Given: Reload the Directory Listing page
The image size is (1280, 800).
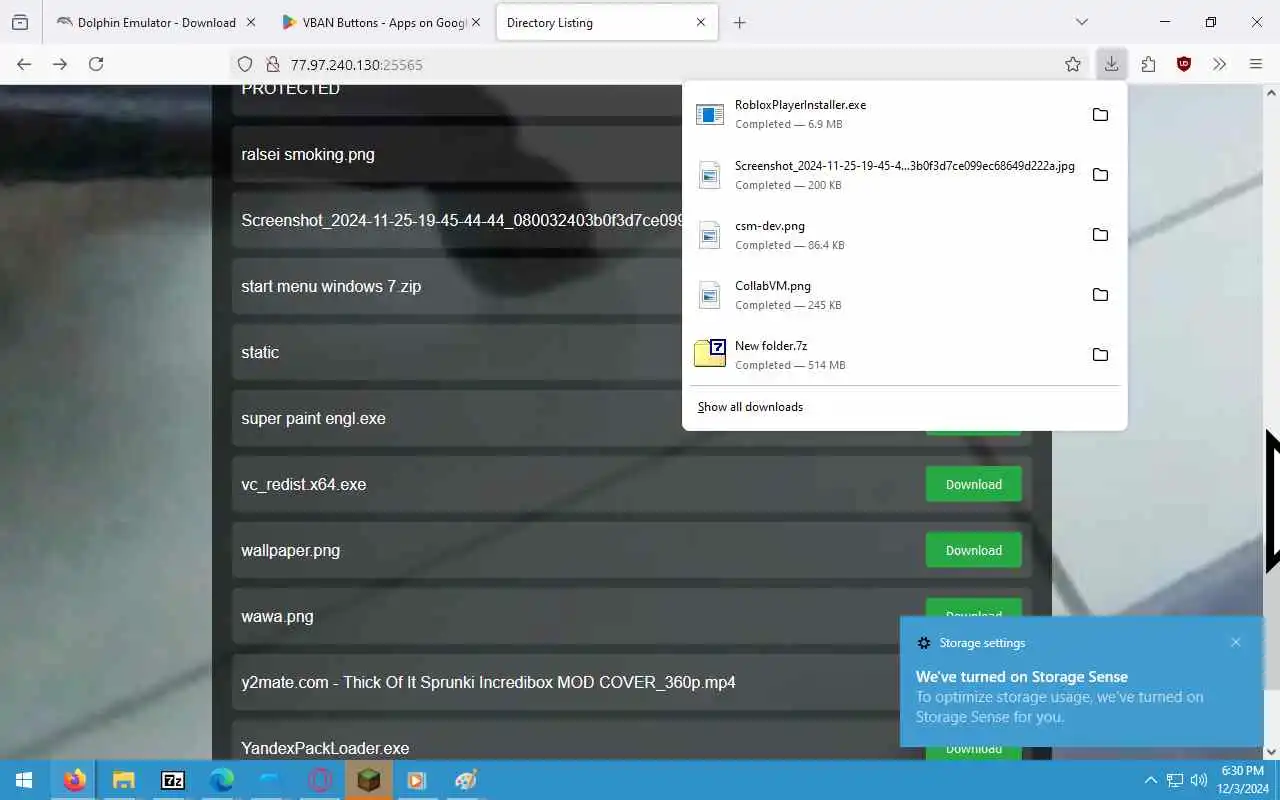Looking at the screenshot, I should 96,64.
